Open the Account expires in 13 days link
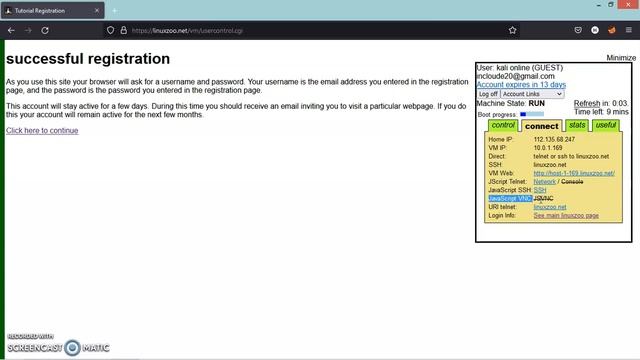The height and width of the screenshot is (360, 640). click(521, 84)
